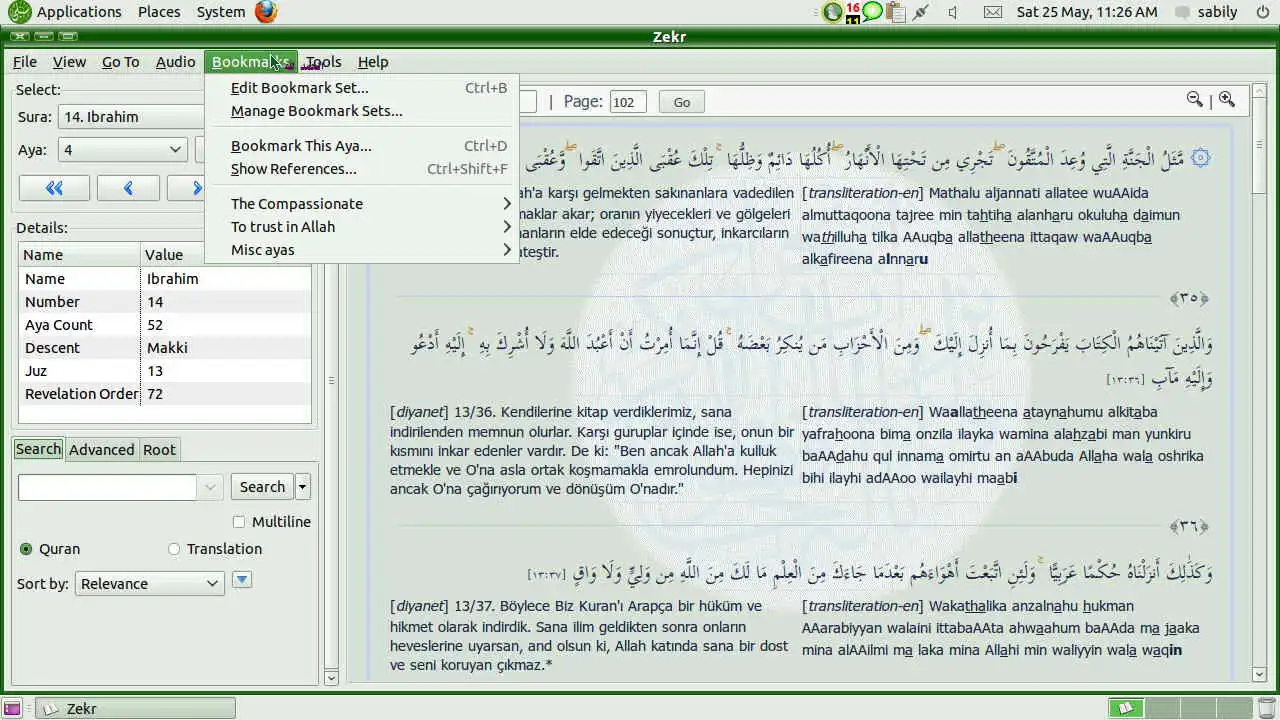Open the clipboard manager tray icon
Image resolution: width=1280 pixels, height=720 pixels.
[895, 12]
